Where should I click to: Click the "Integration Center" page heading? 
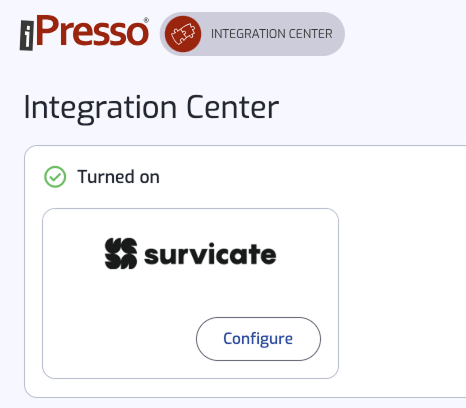pos(151,107)
